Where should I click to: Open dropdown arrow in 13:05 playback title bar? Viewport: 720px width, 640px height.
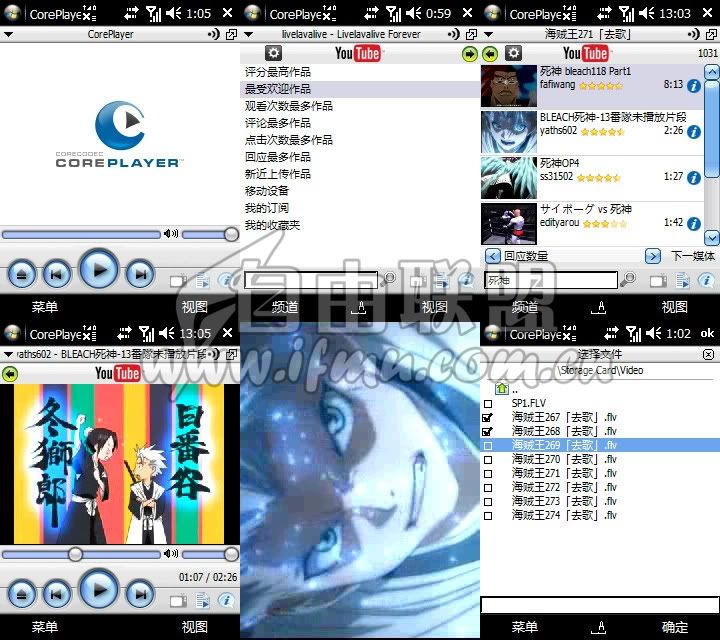point(8,354)
